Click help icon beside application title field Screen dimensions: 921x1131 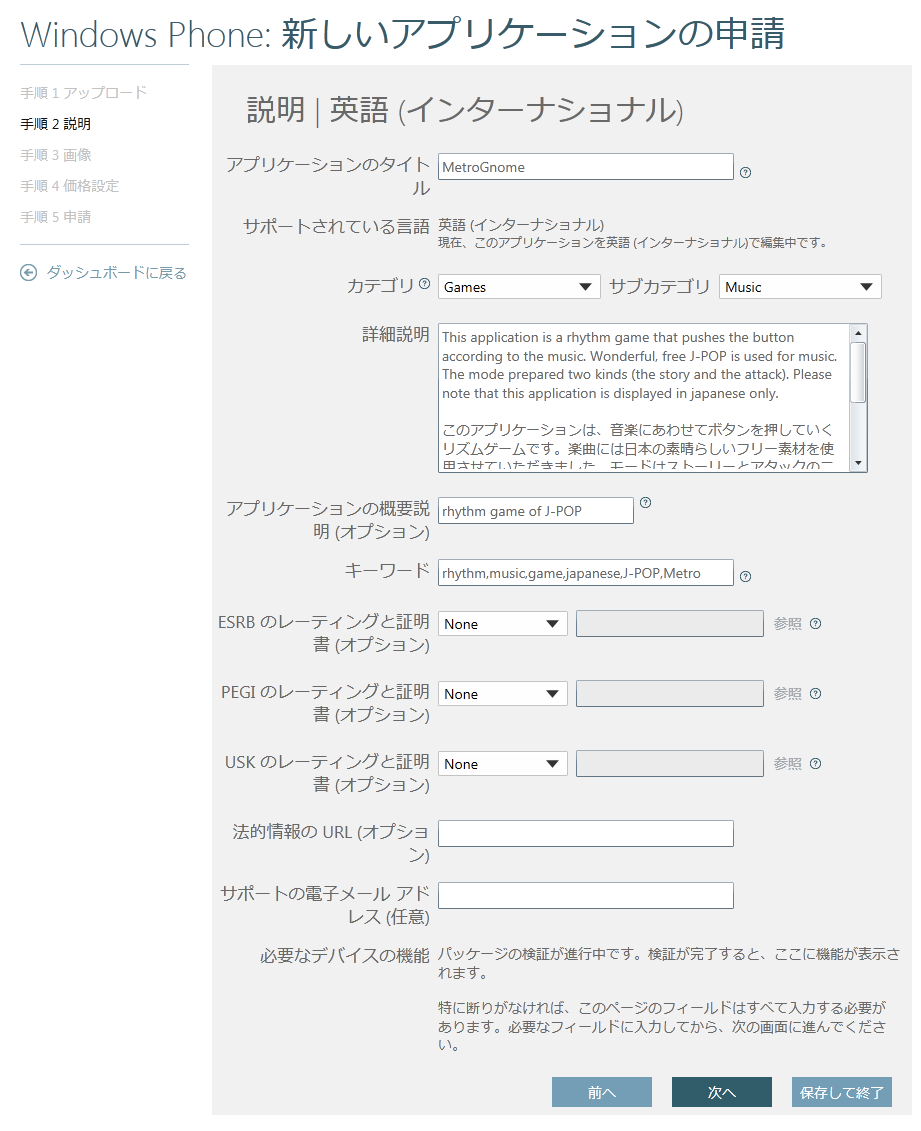(x=746, y=172)
